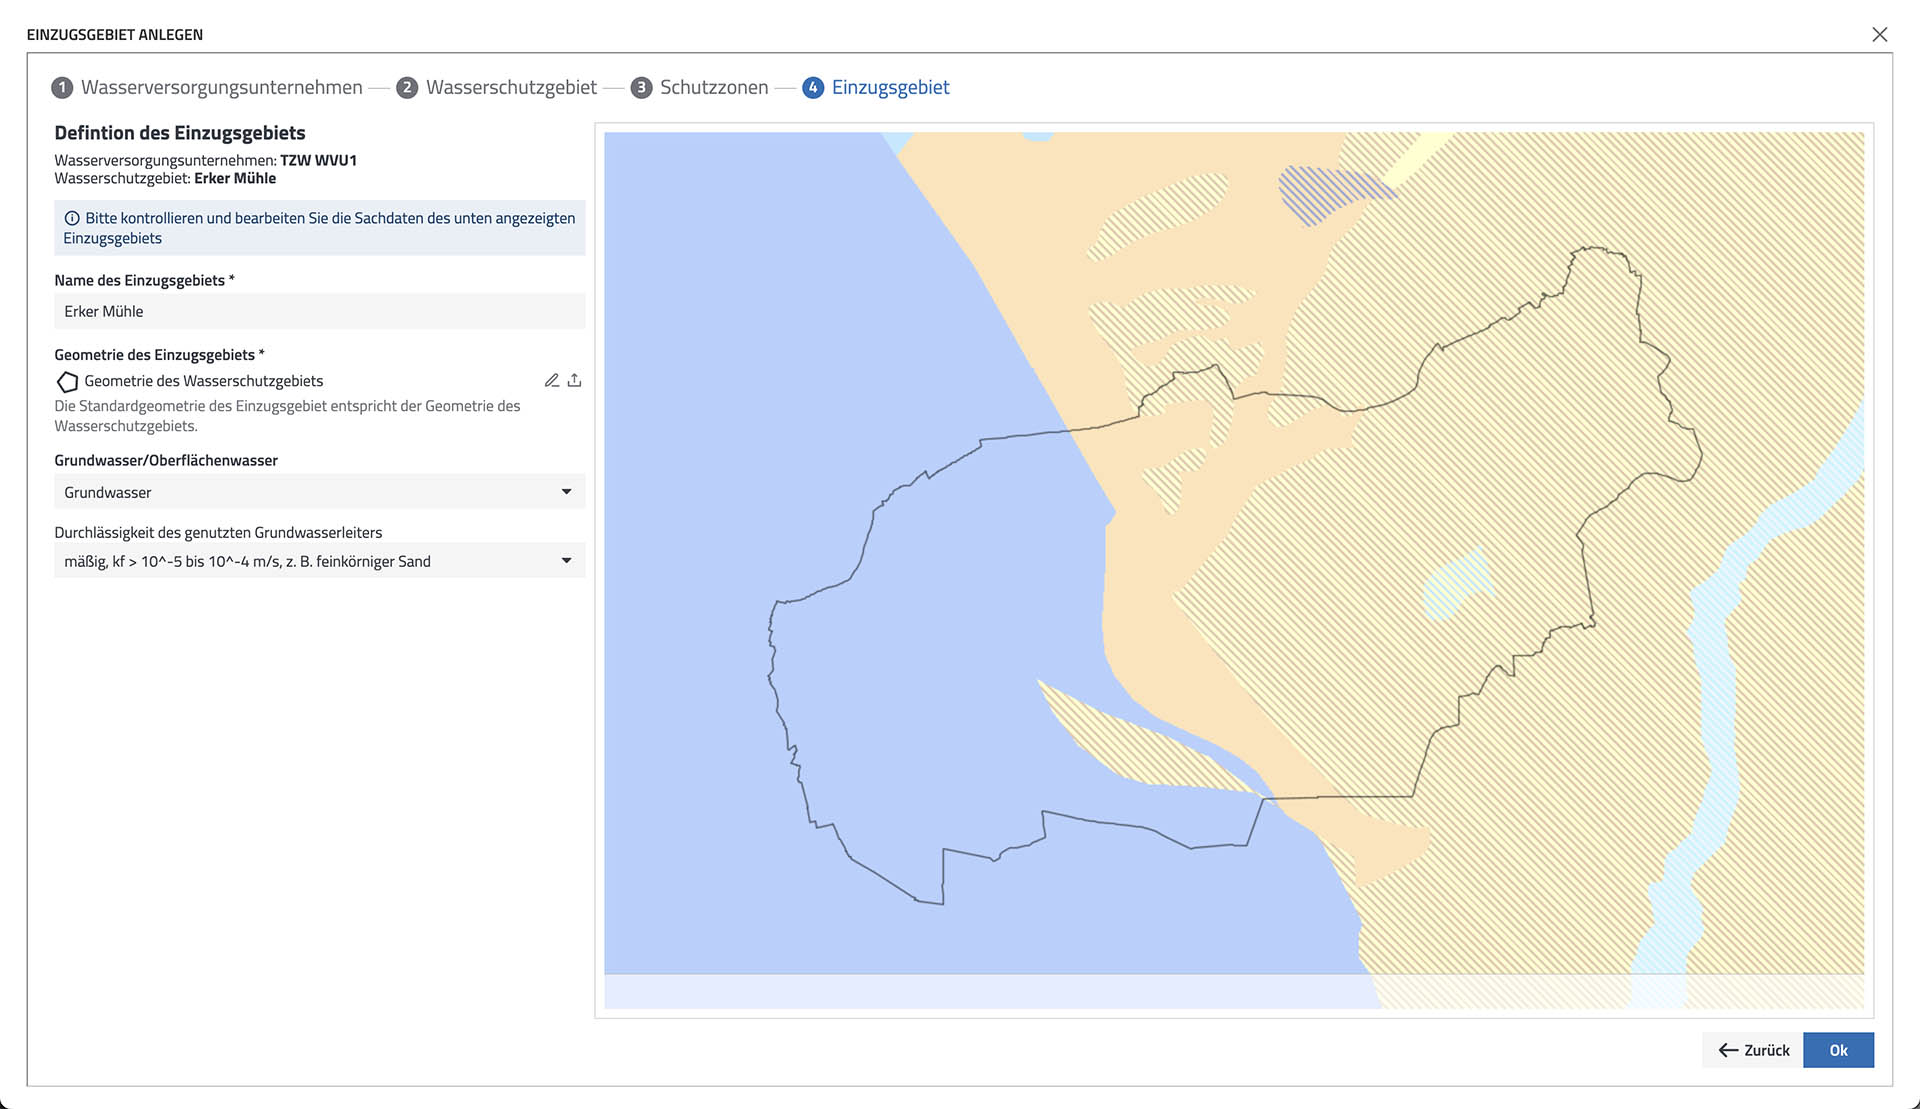Go to the Schutzzonen wizard step
The width and height of the screenshot is (1920, 1109).
pyautogui.click(x=713, y=87)
